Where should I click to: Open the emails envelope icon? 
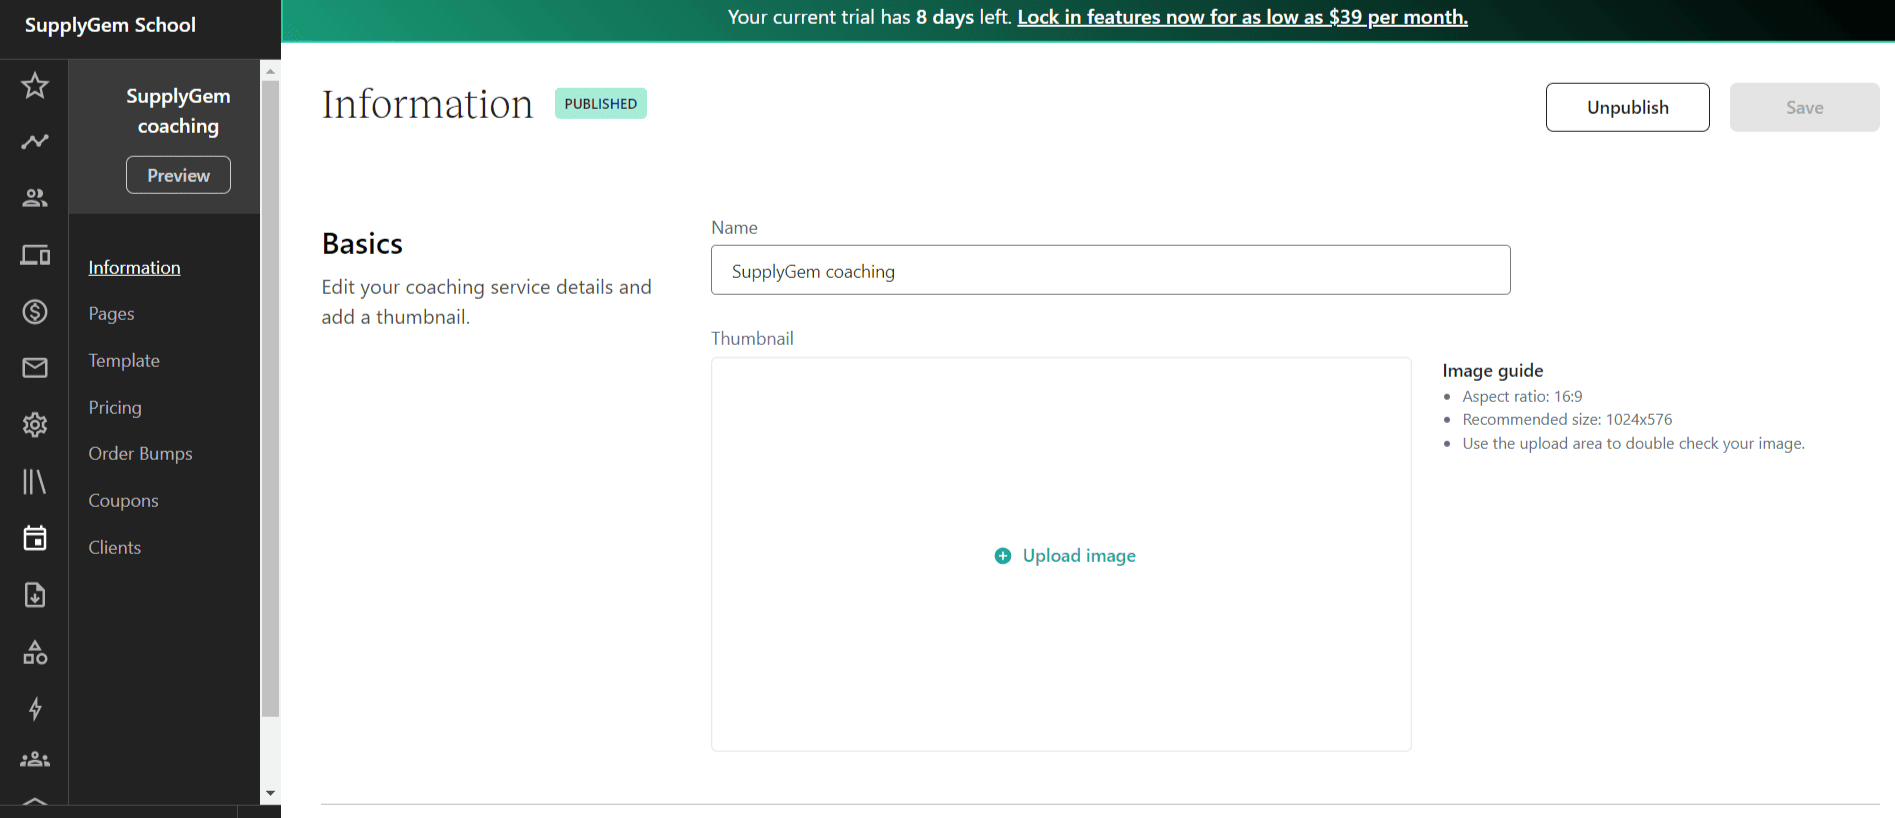pos(35,368)
